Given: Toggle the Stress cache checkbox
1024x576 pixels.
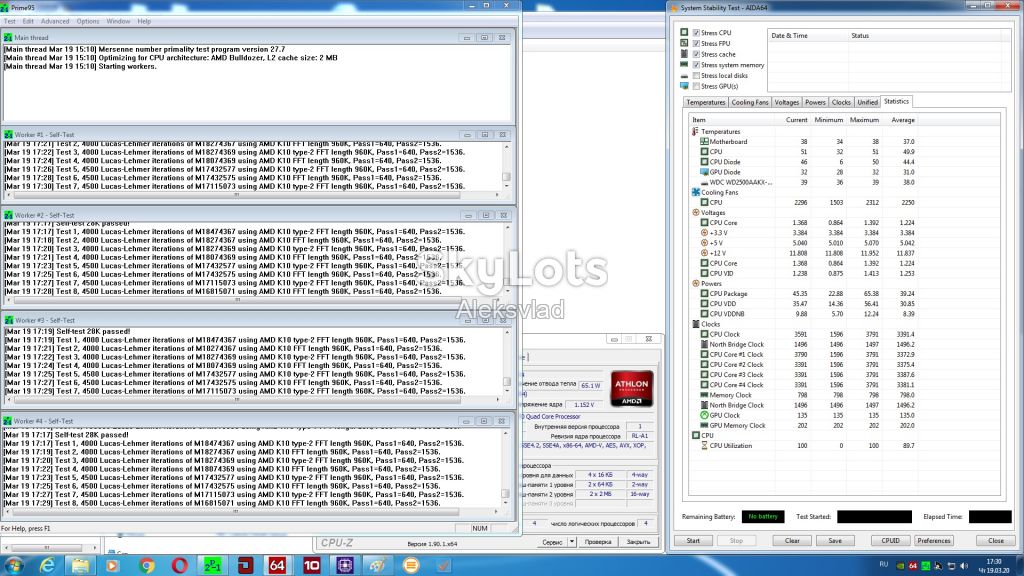Looking at the screenshot, I should tap(696, 54).
